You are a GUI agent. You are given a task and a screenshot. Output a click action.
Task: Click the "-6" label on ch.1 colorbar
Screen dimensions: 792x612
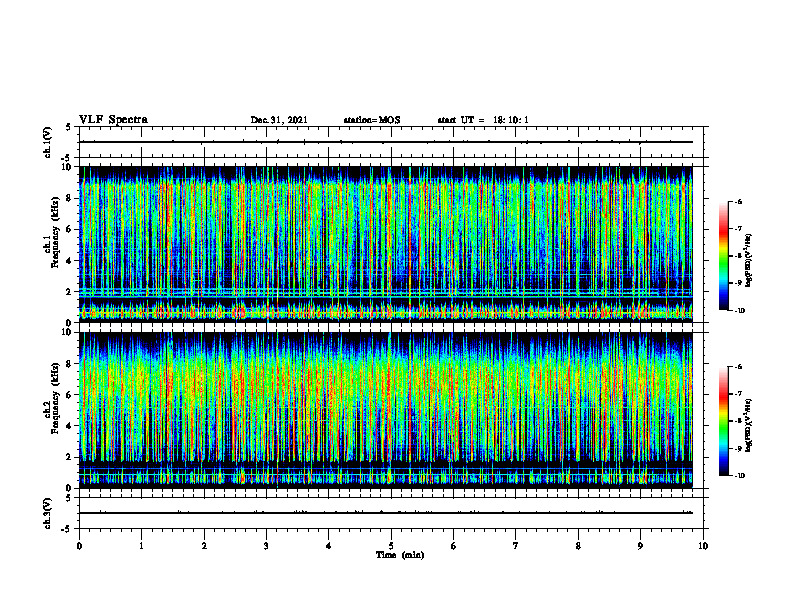click(738, 202)
